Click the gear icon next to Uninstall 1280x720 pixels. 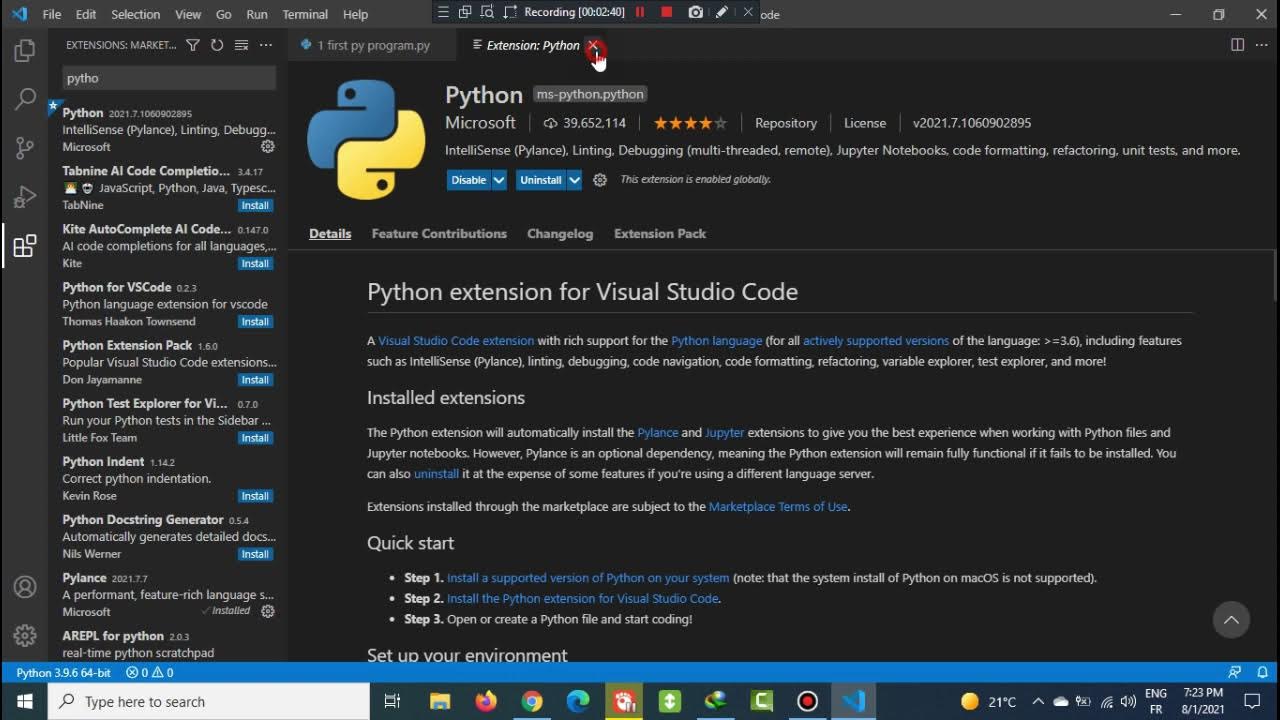pyautogui.click(x=600, y=180)
